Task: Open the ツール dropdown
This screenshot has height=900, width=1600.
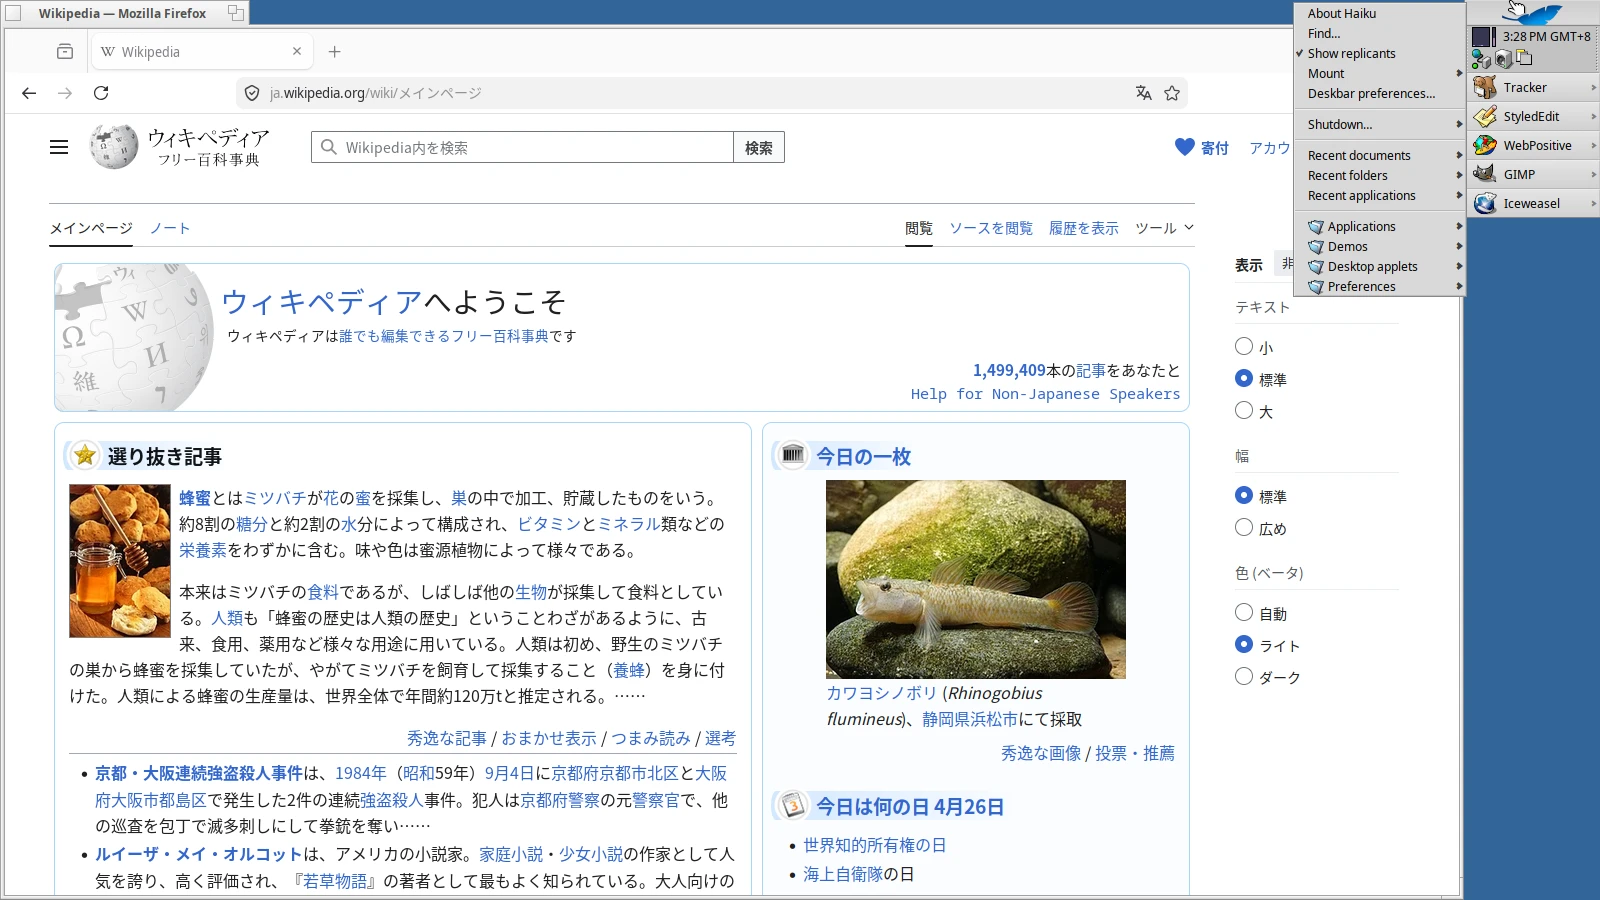Action: pos(1163,228)
